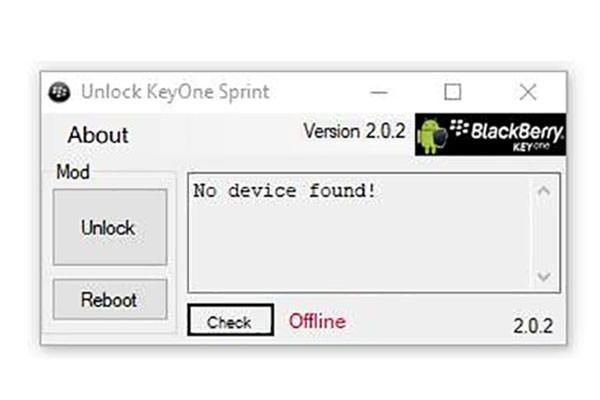Click the scroll down arrow in the log box
This screenshot has width=600, height=400.
tap(544, 276)
